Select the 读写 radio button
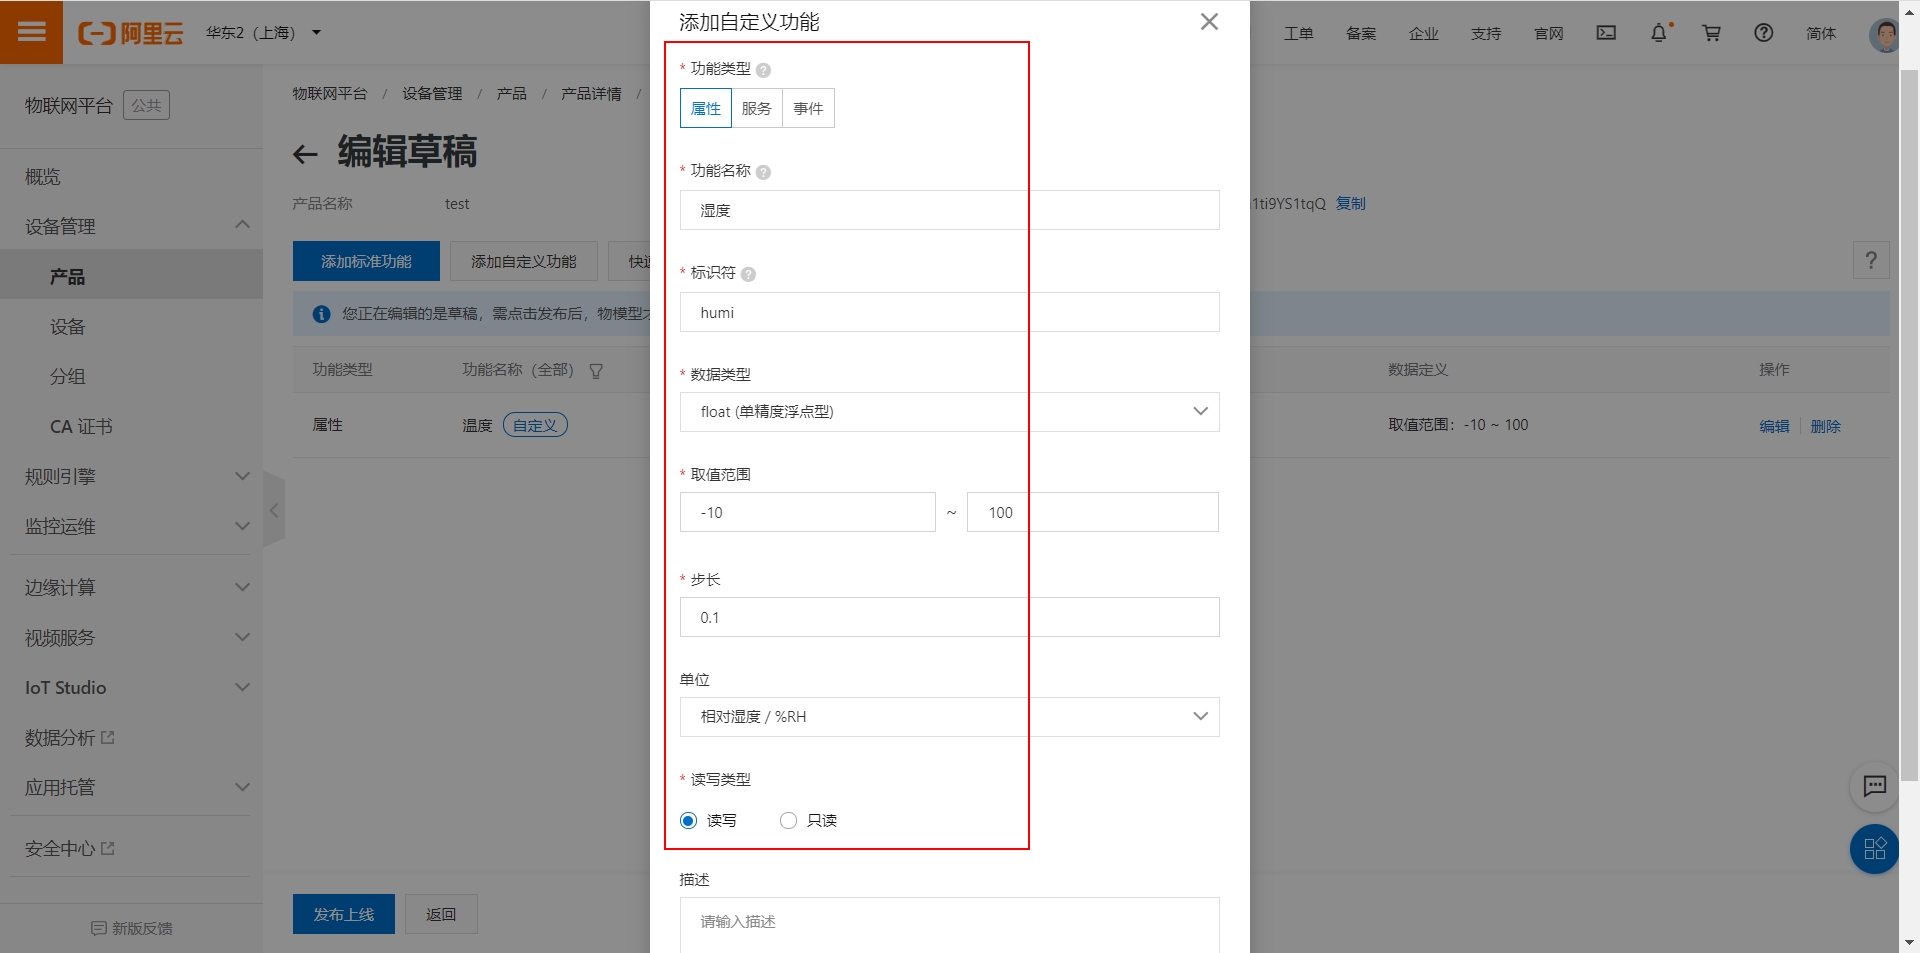 (x=687, y=820)
